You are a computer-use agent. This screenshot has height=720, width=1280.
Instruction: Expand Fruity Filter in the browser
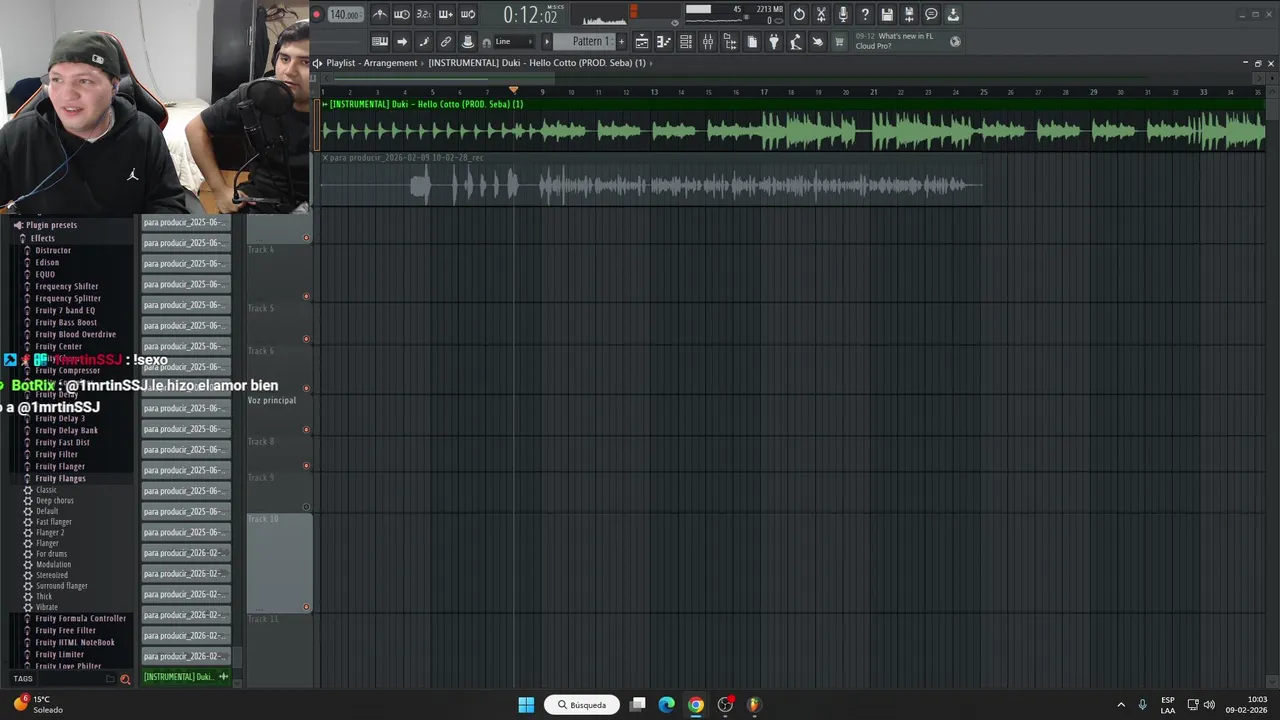56,454
